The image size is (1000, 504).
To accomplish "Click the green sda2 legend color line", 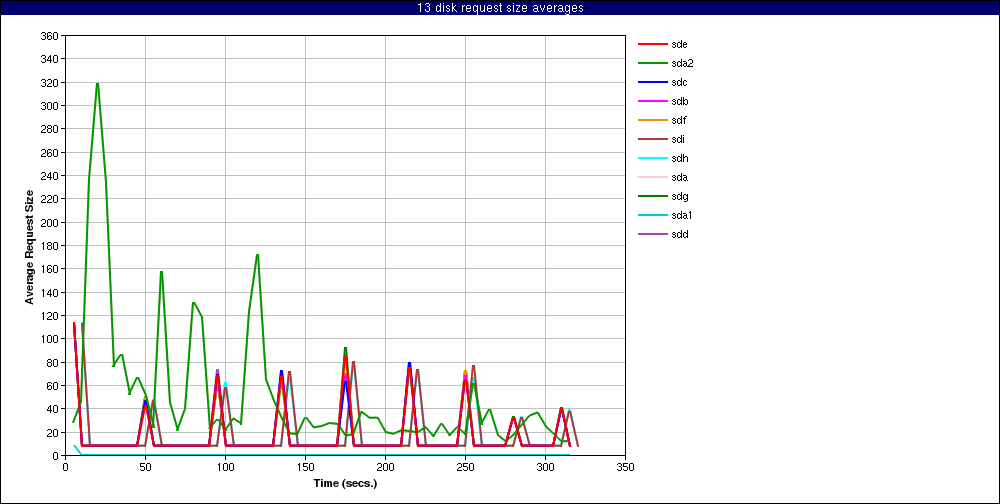I will click(x=652, y=64).
